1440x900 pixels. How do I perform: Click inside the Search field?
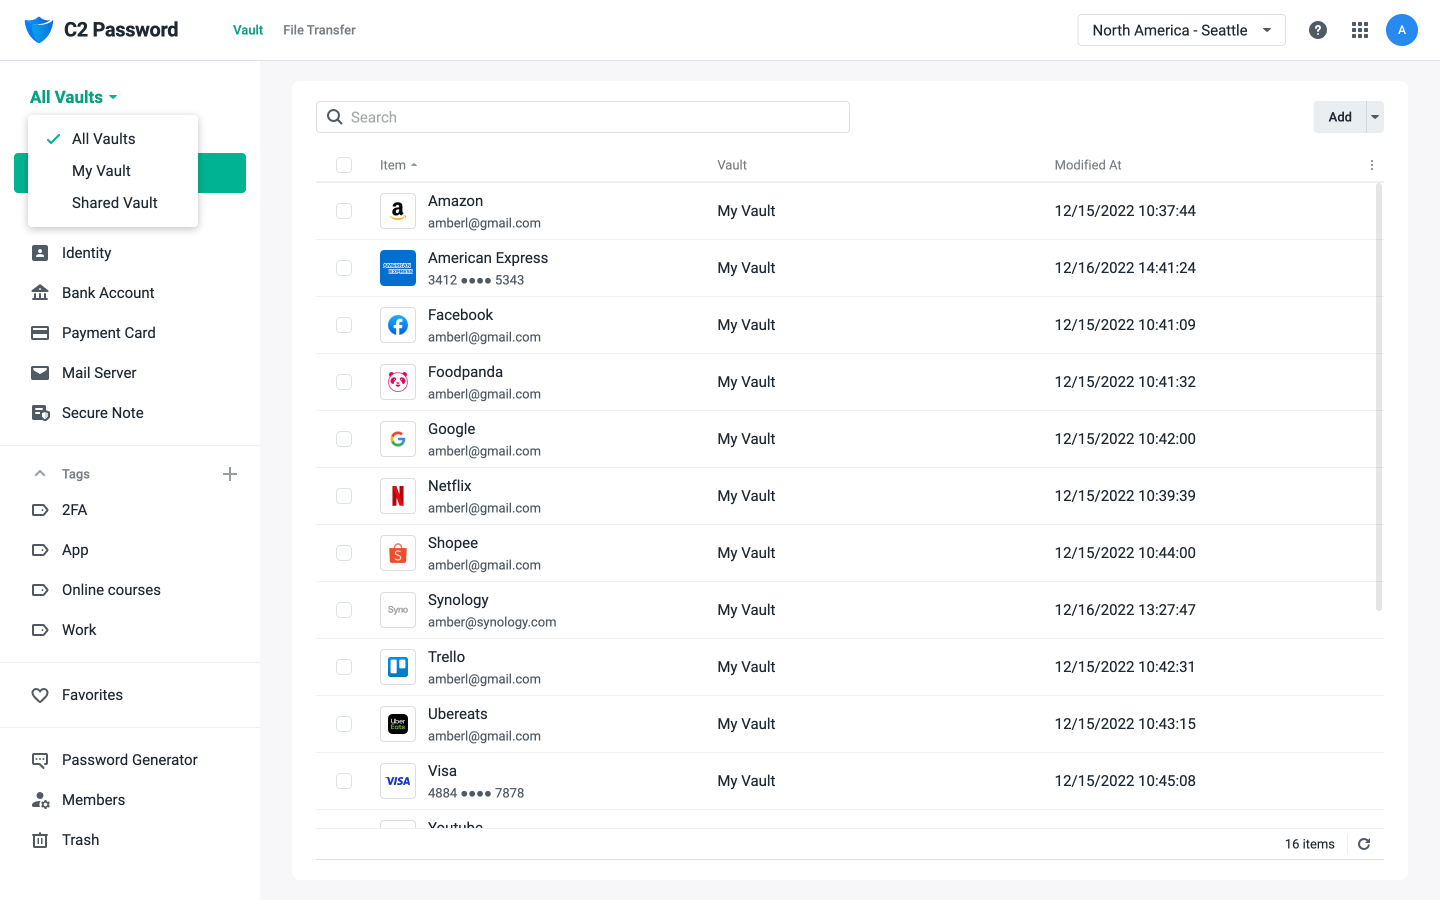click(x=583, y=117)
